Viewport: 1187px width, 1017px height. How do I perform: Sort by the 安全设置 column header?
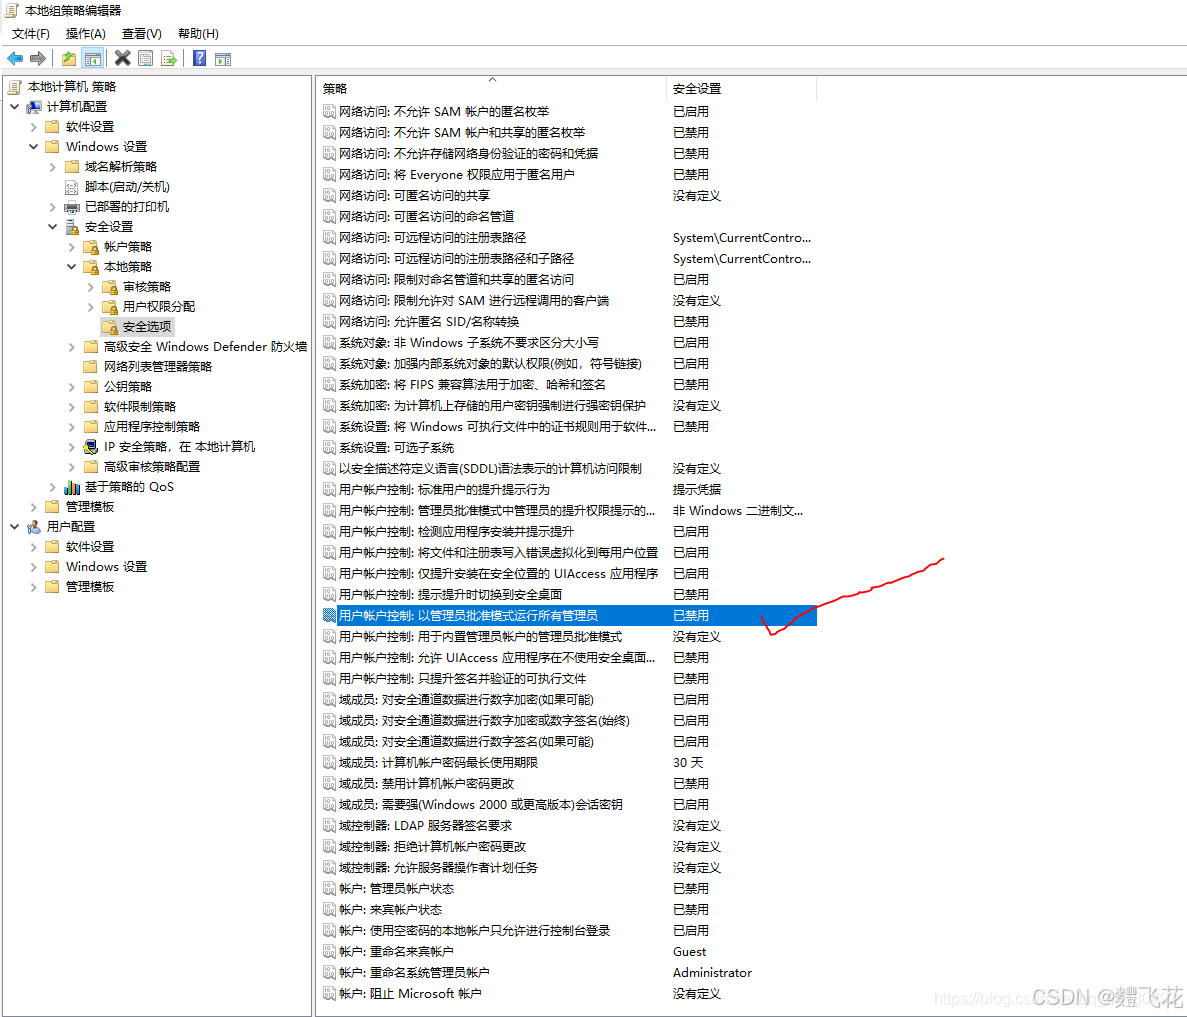coord(742,89)
